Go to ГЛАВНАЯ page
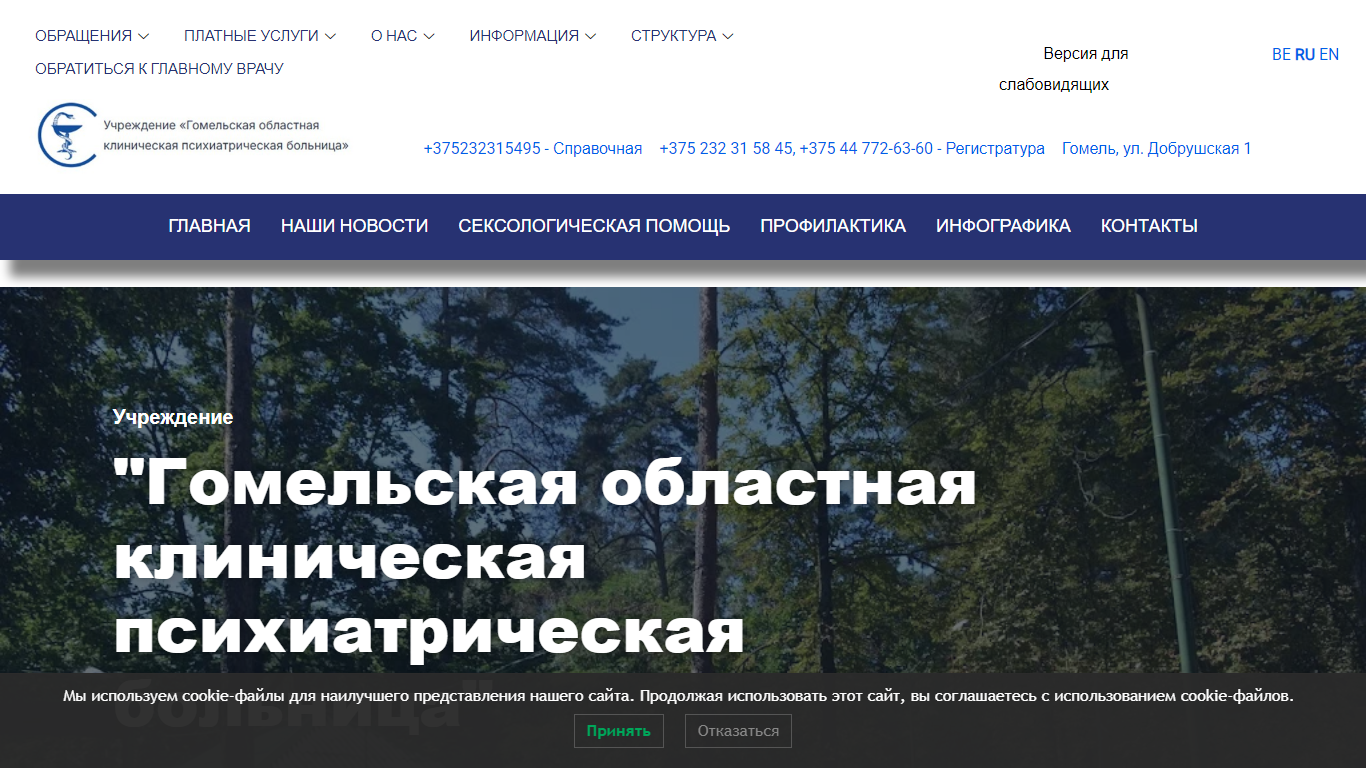 coord(210,226)
